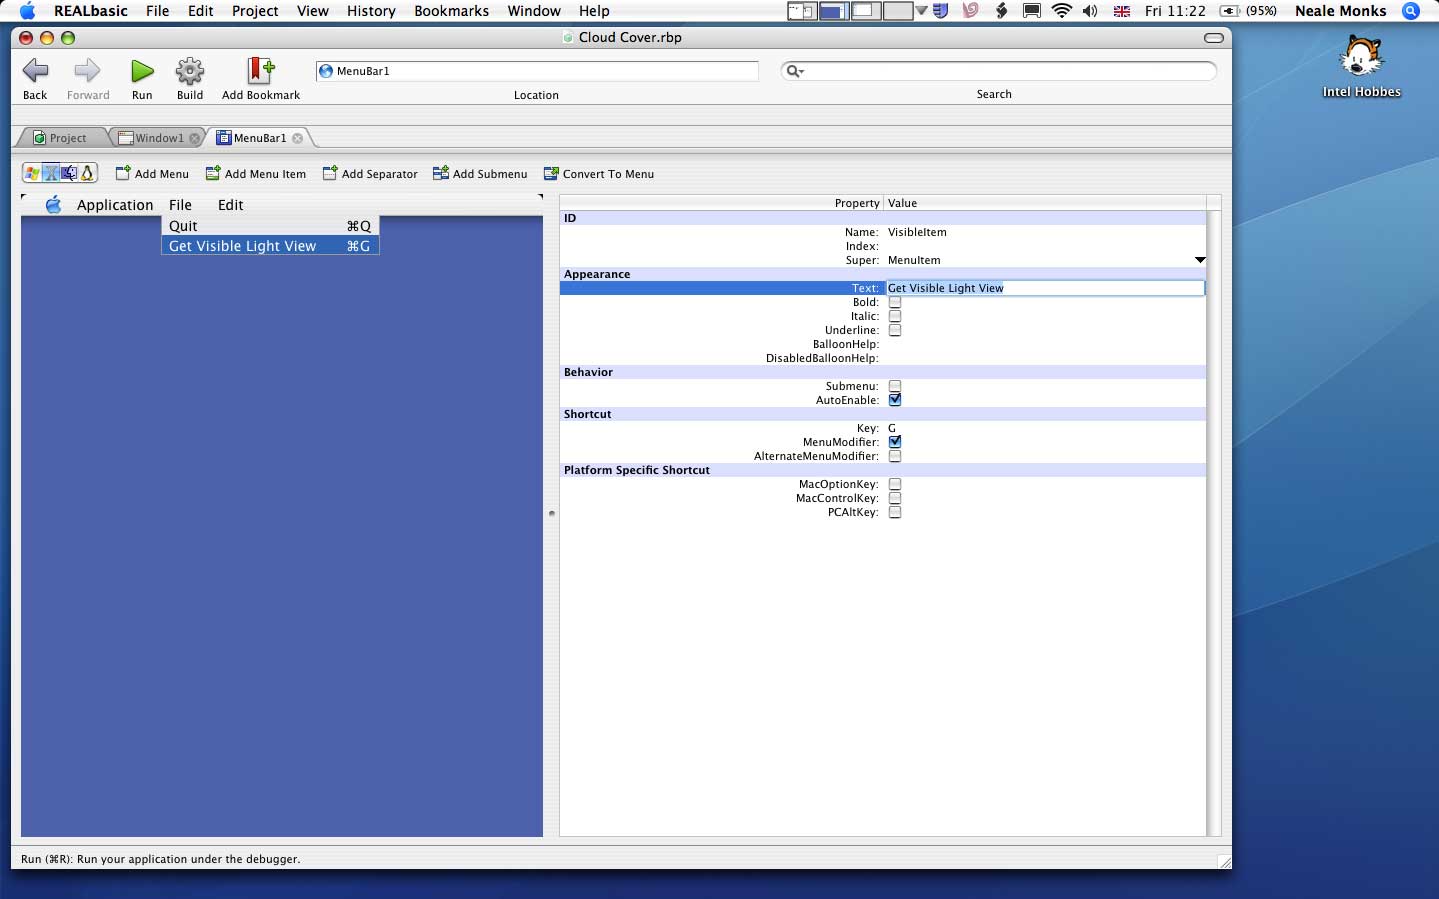Click Convert To Menu icon

coord(551,173)
